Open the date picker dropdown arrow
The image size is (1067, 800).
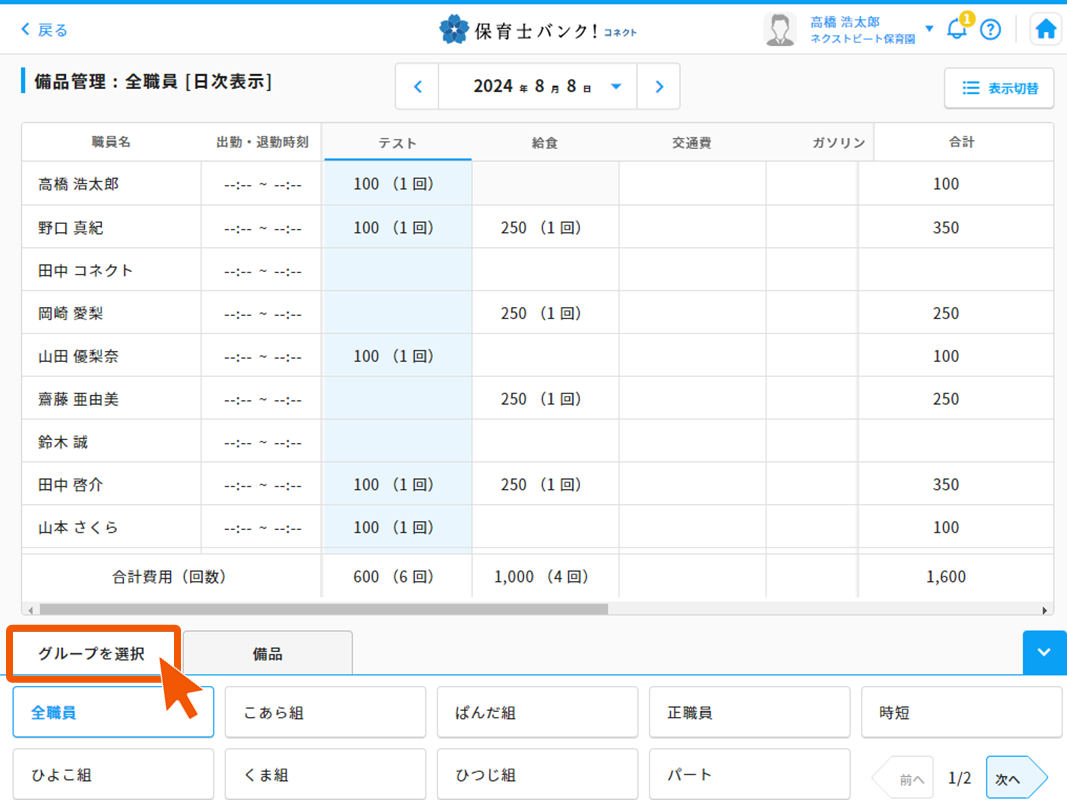616,87
